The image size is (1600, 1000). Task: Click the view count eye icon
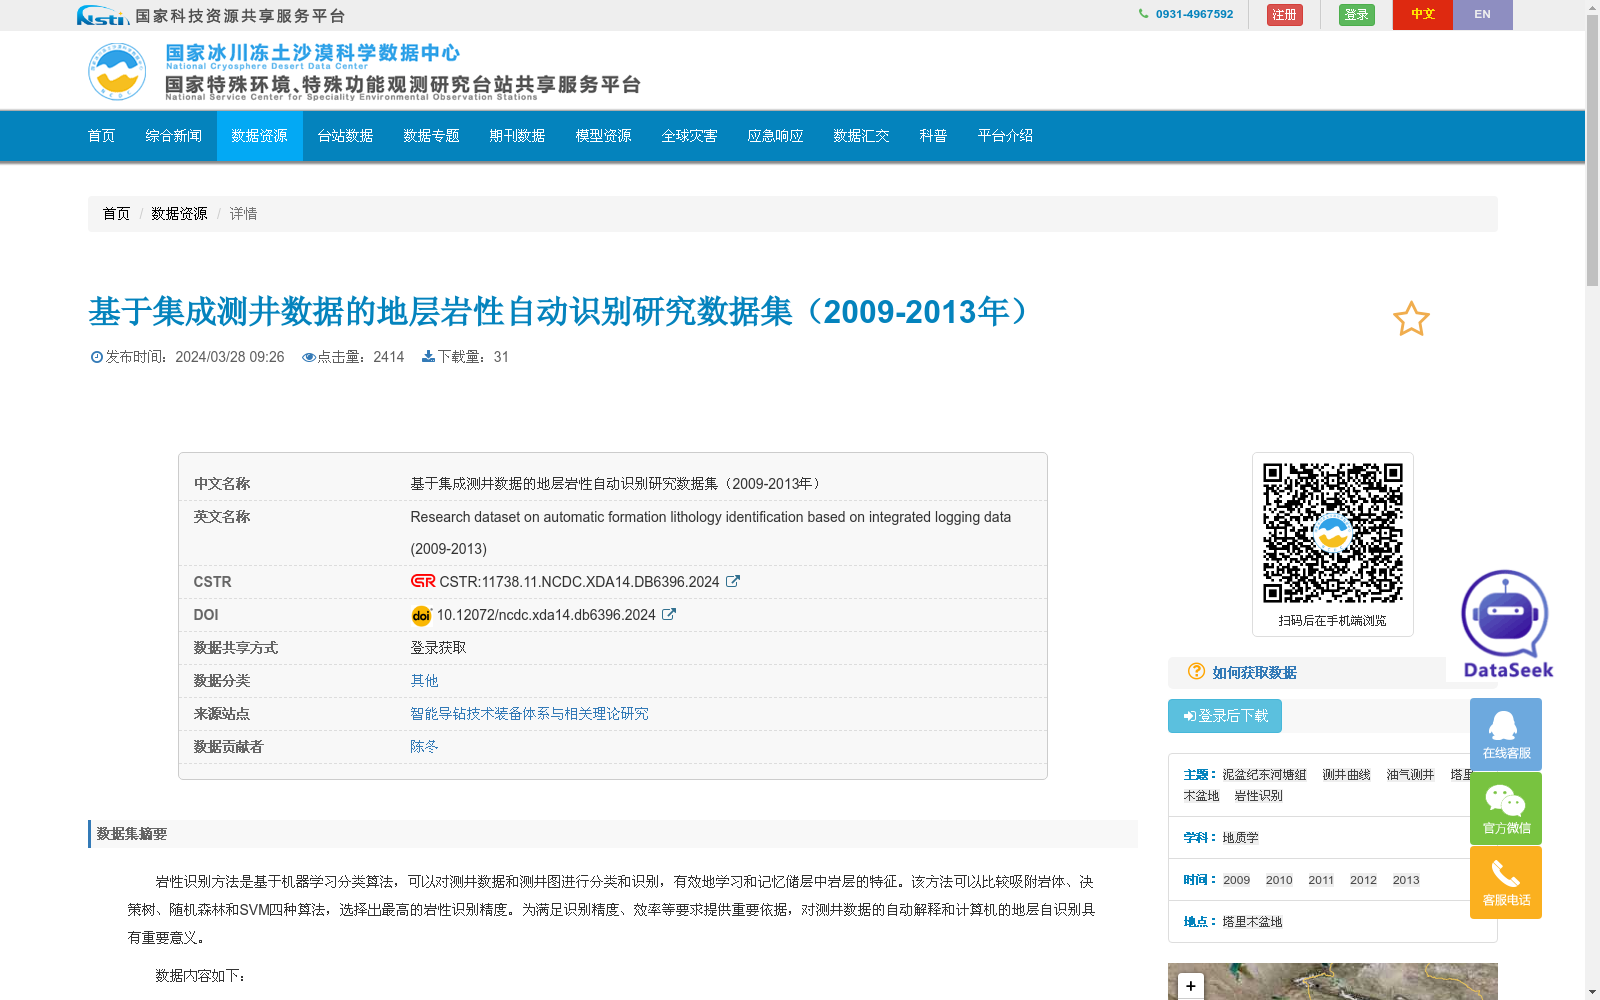pyautogui.click(x=309, y=357)
